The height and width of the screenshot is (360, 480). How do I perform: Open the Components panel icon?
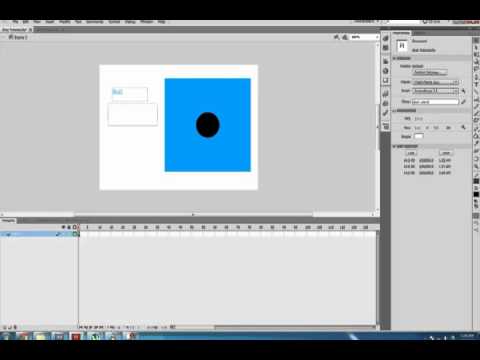coord(386,103)
